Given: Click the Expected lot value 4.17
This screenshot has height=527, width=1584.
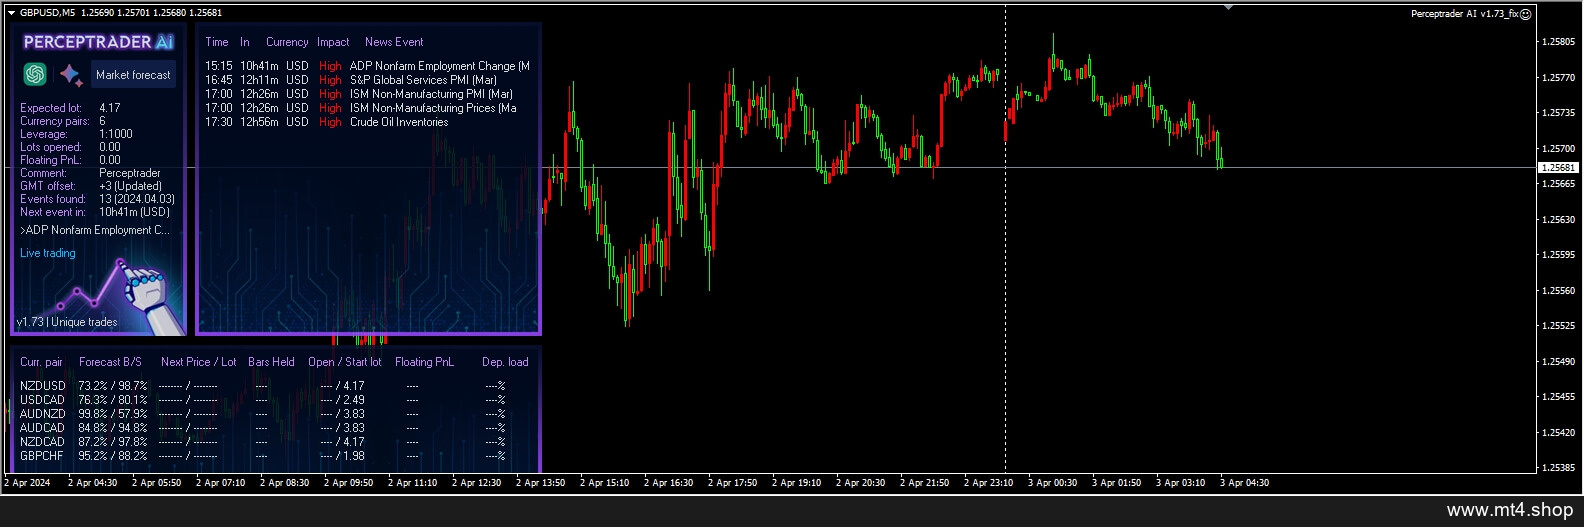Looking at the screenshot, I should point(110,108).
